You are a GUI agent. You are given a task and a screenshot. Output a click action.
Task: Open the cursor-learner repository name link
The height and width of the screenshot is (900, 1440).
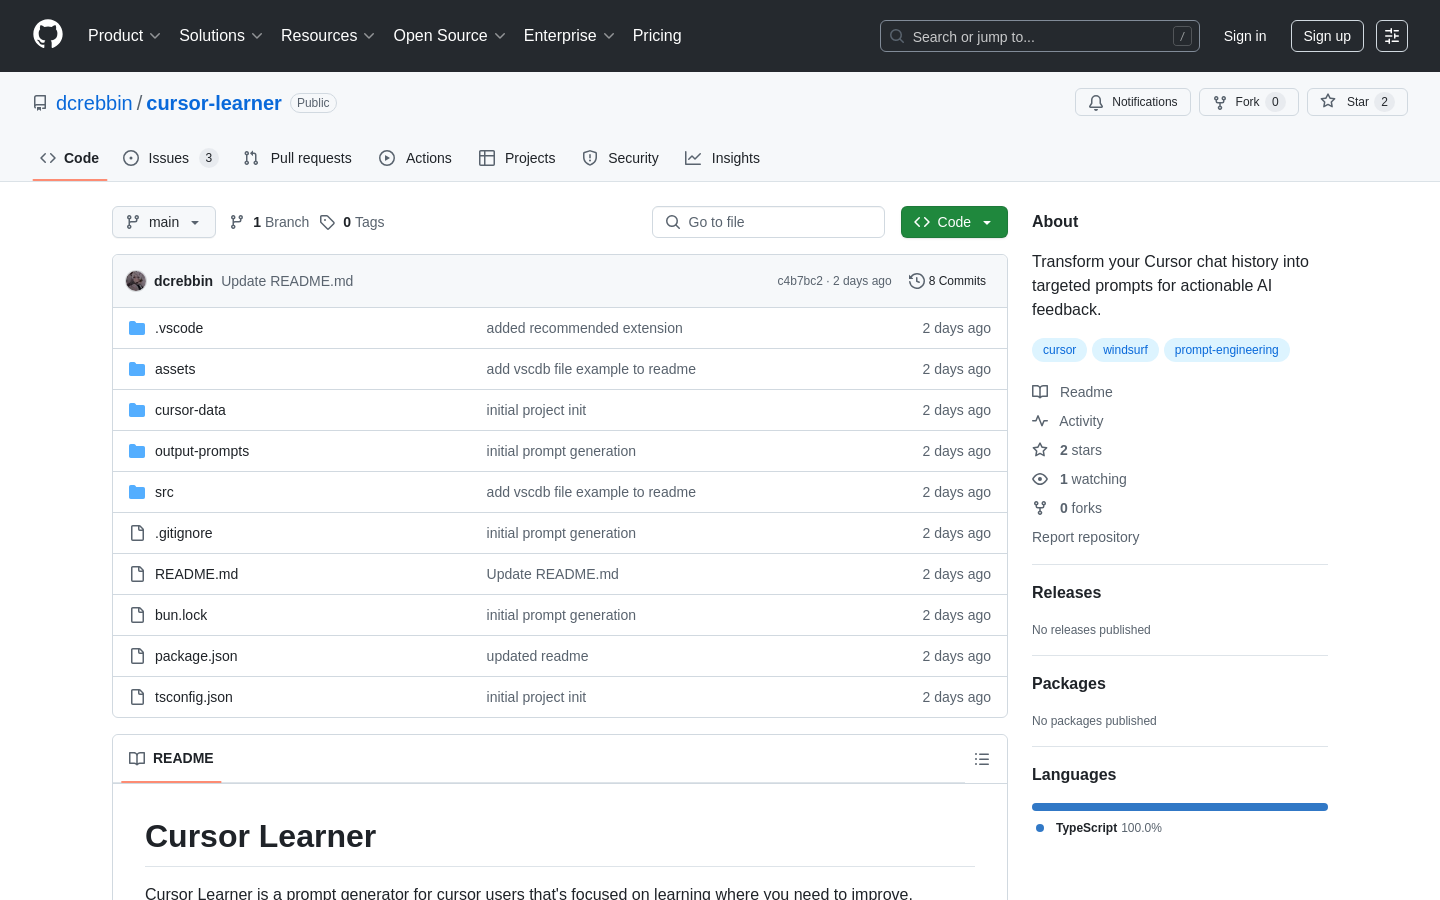coord(214,103)
